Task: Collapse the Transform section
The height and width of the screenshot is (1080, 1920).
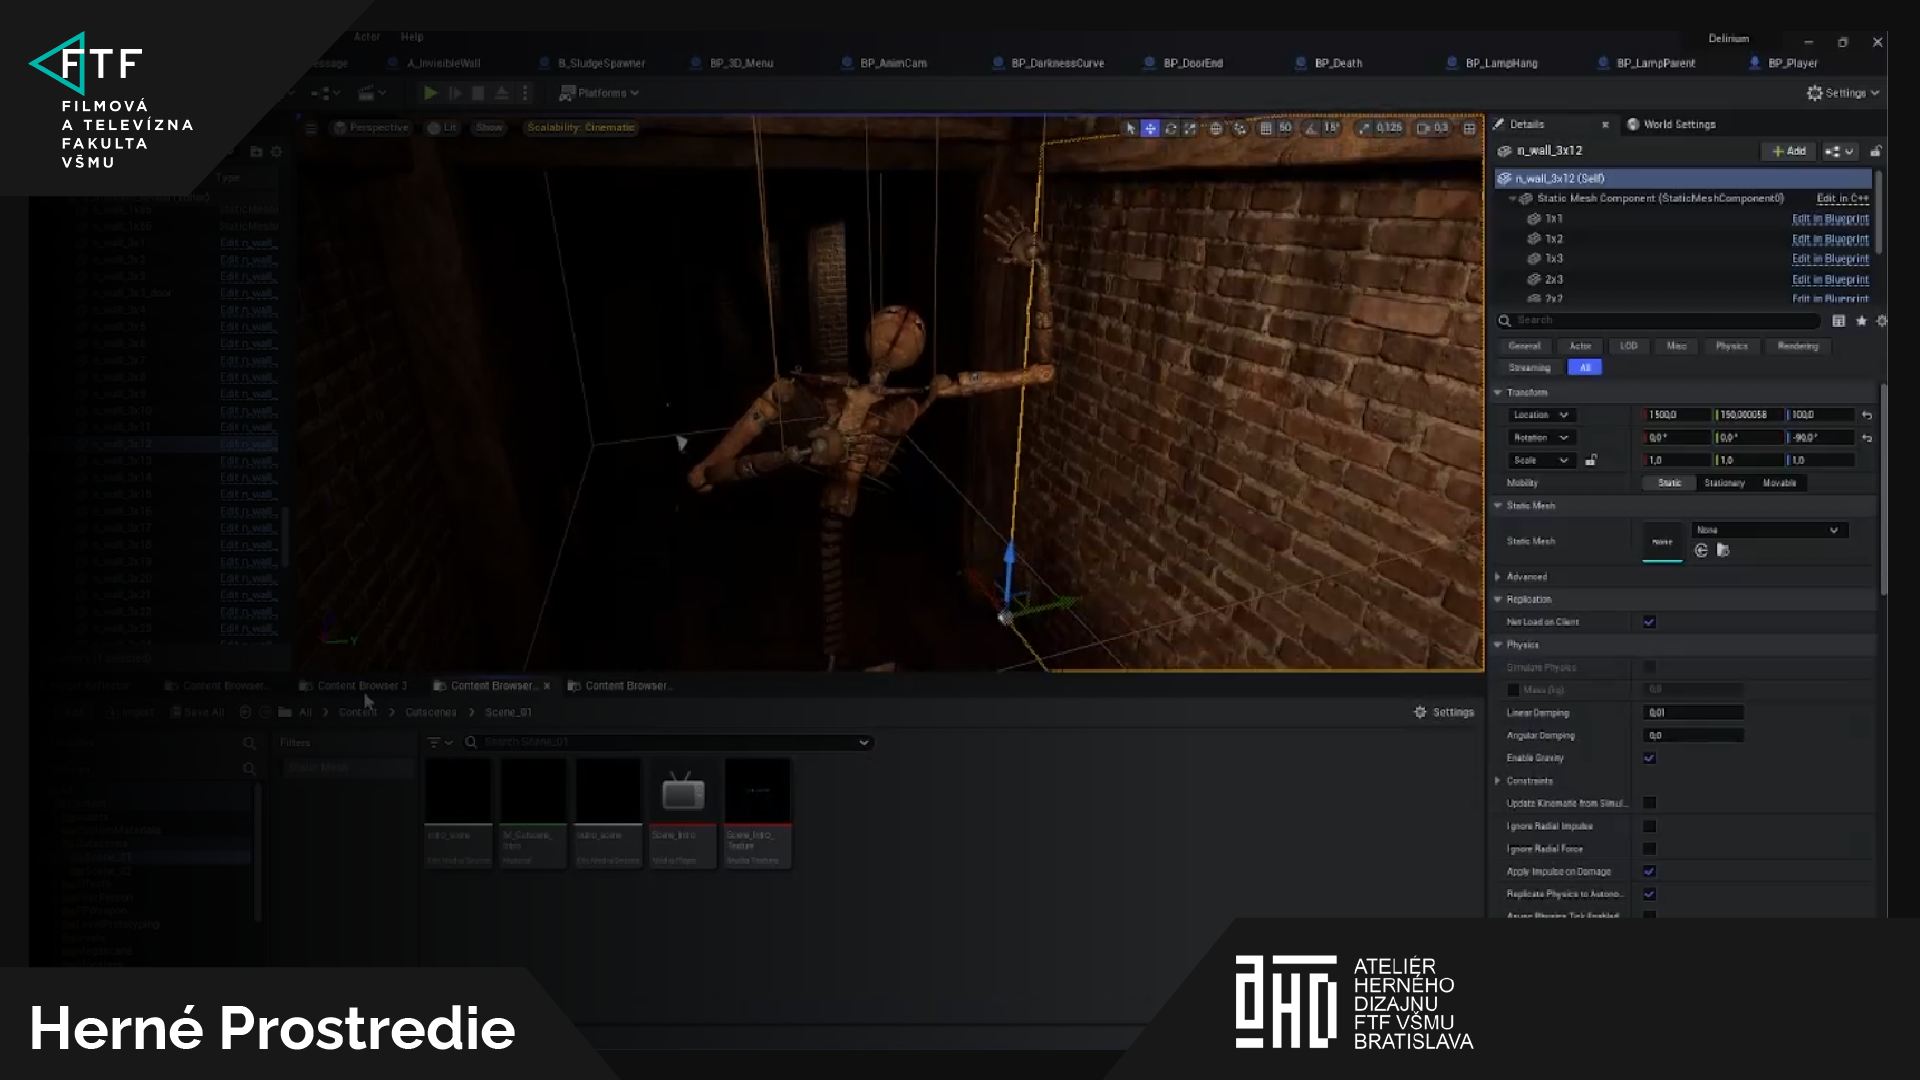Action: [1498, 393]
